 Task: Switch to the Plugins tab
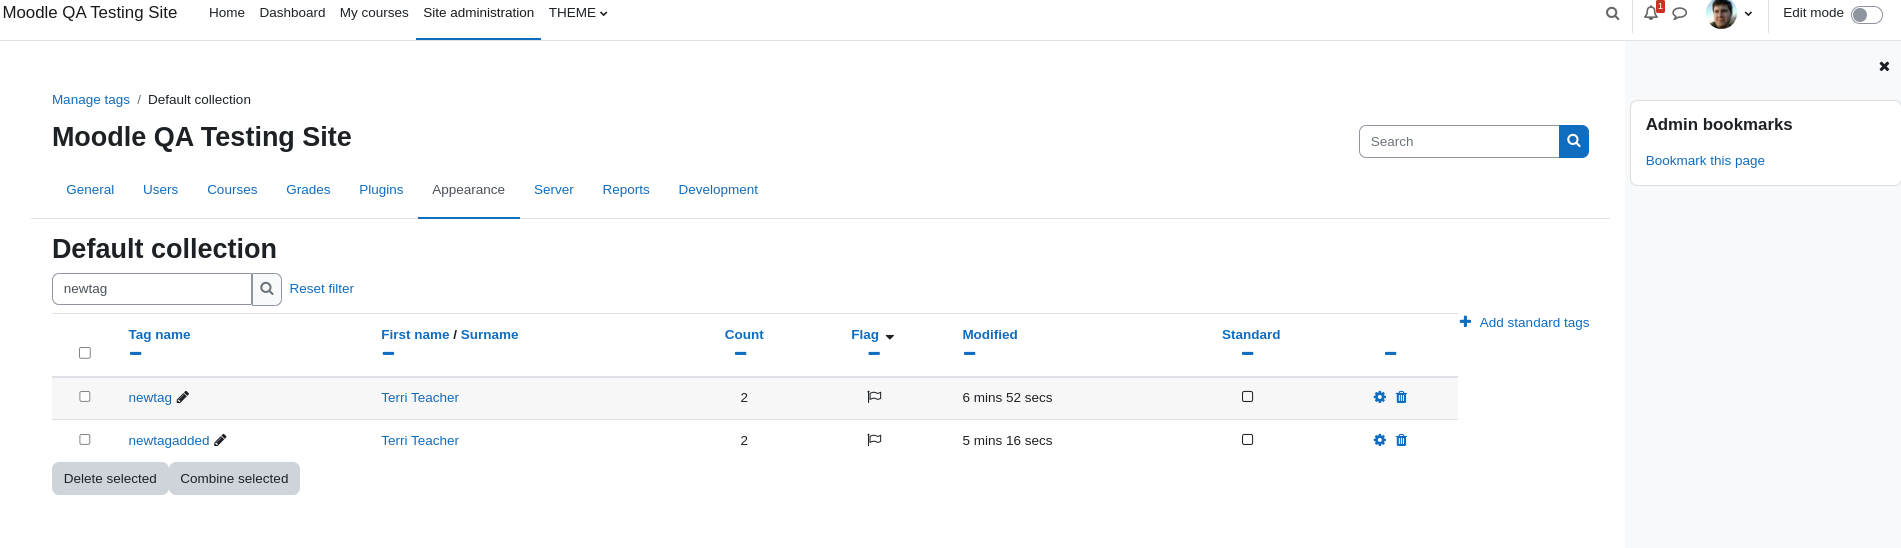pyautogui.click(x=381, y=190)
